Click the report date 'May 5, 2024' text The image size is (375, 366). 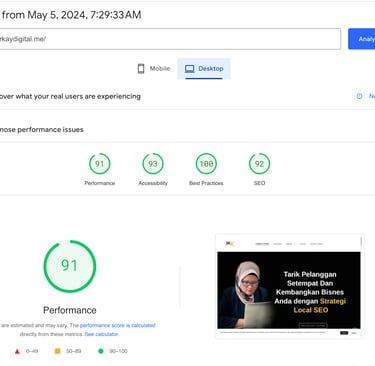tap(56, 15)
